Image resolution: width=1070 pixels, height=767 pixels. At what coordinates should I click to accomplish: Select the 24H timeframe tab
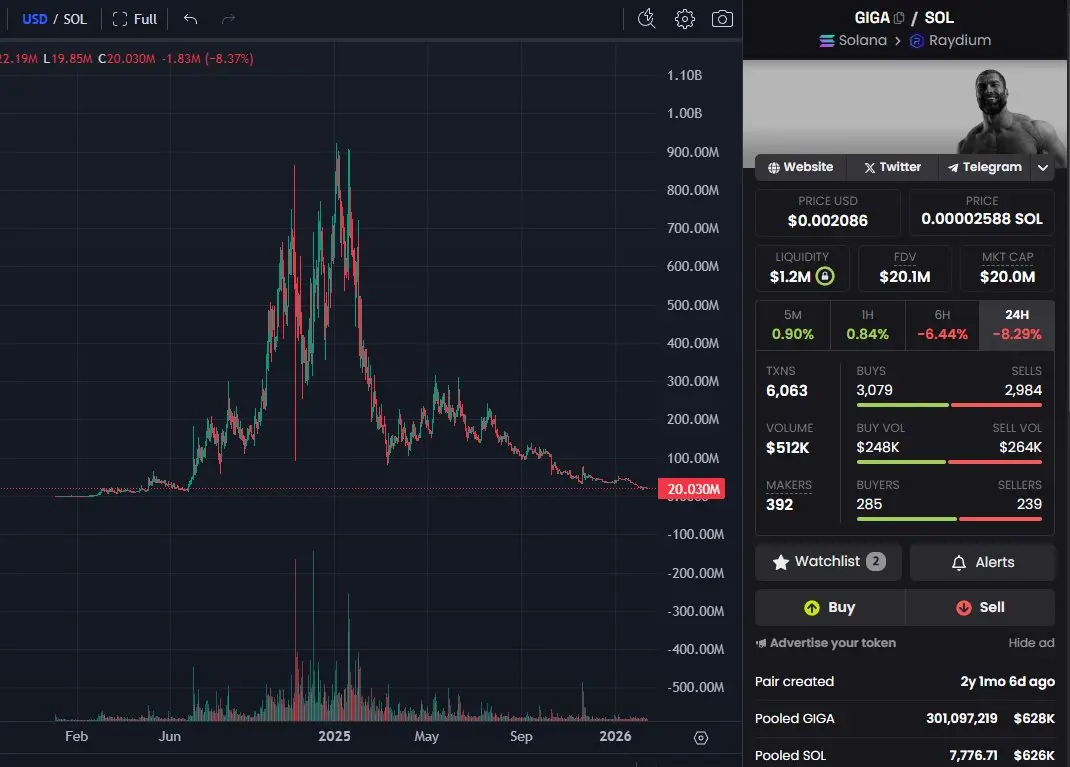click(1017, 325)
